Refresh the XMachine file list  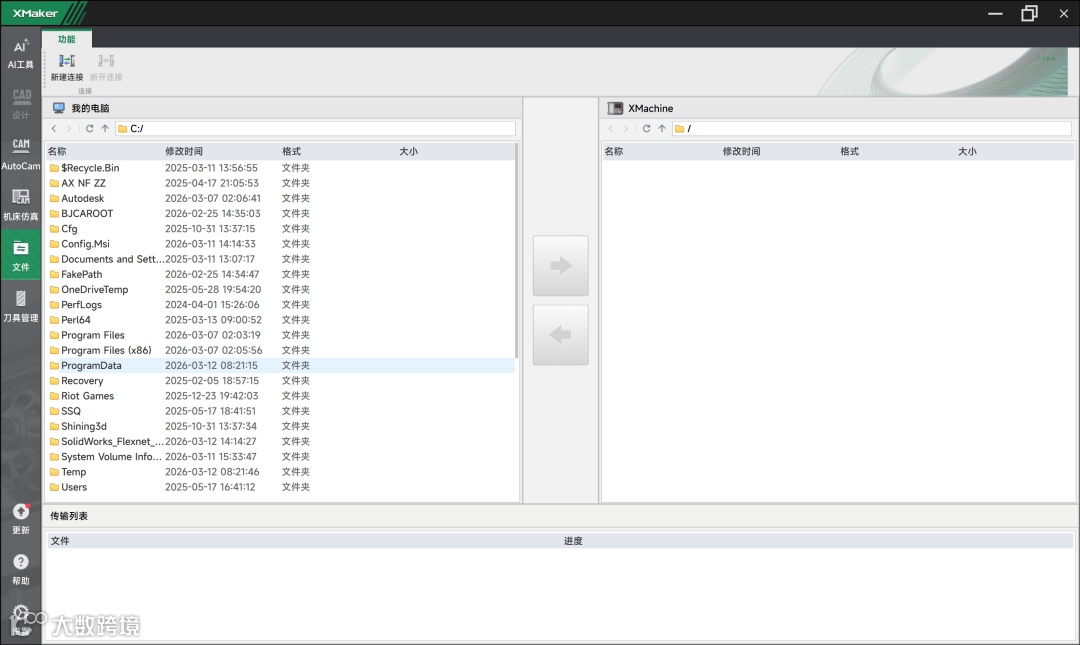(x=646, y=128)
